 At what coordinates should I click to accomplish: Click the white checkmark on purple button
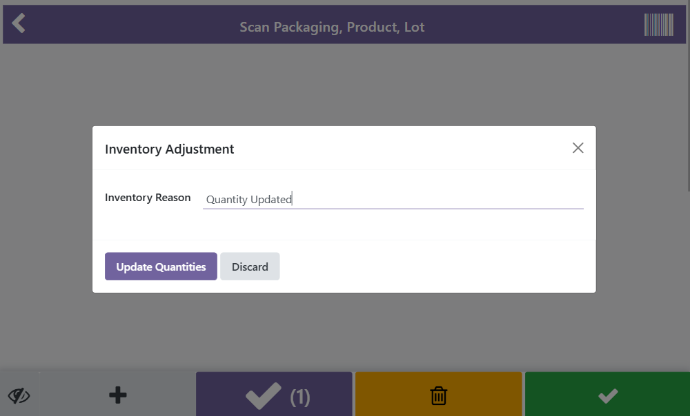click(263, 396)
